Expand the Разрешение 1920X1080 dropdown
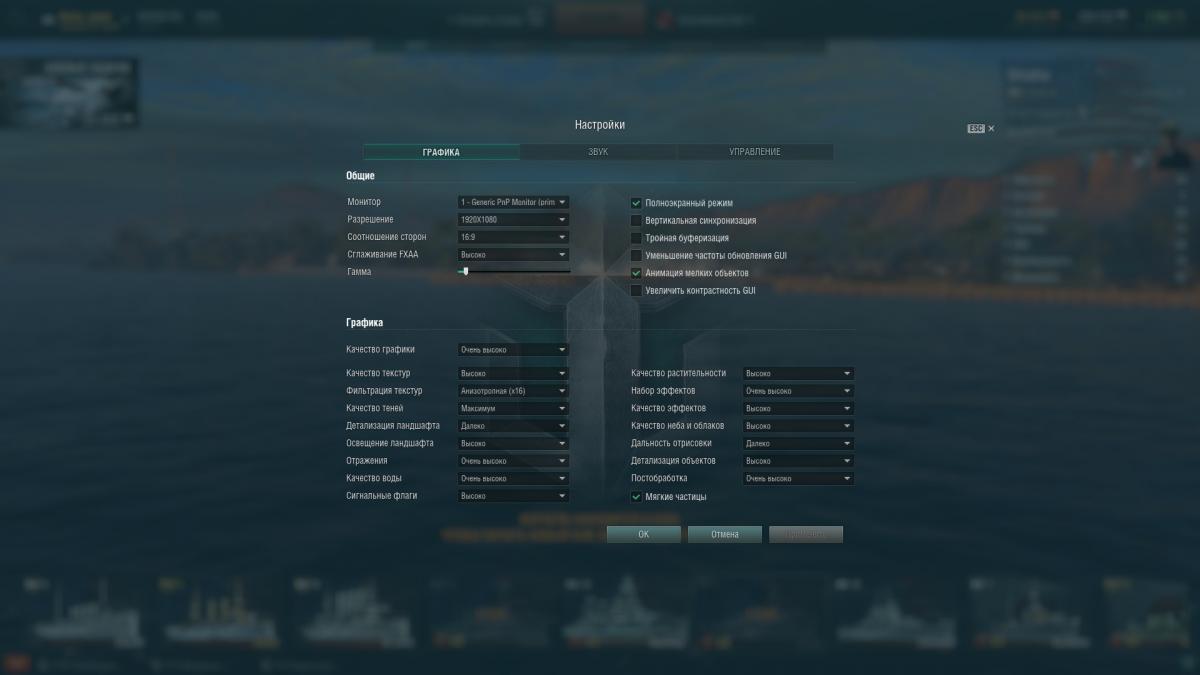The width and height of the screenshot is (1200, 675). tap(513, 220)
